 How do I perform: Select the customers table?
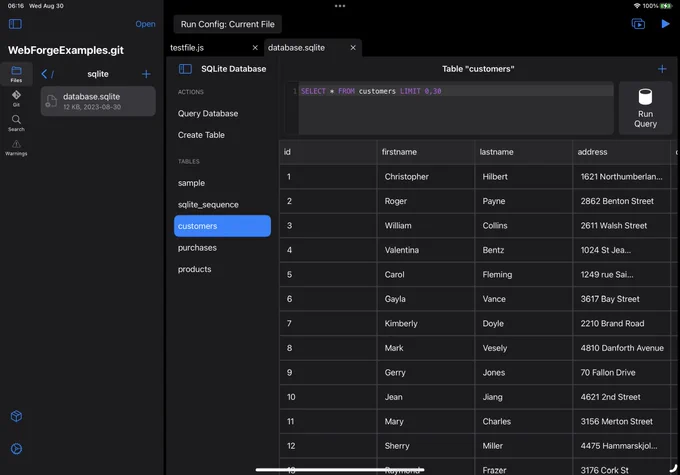pyautogui.click(x=222, y=226)
